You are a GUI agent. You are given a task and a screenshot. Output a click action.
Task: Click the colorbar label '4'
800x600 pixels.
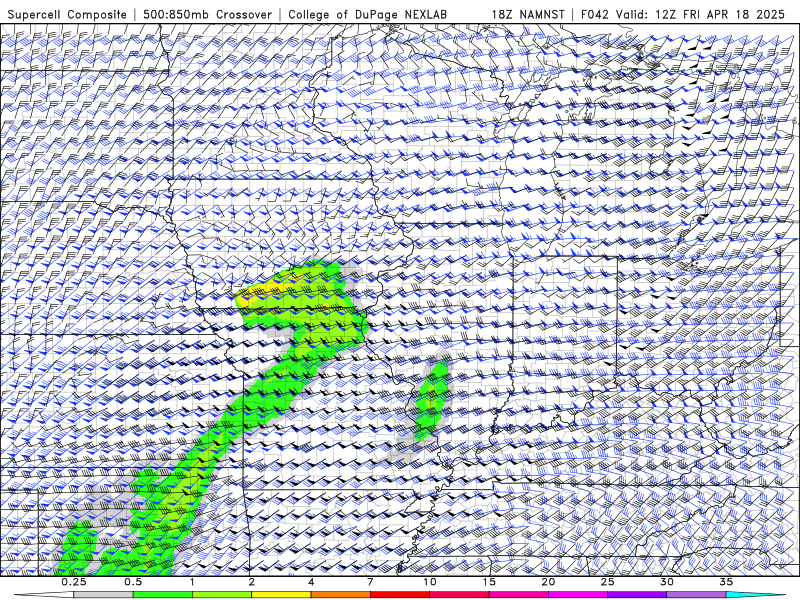(x=311, y=582)
